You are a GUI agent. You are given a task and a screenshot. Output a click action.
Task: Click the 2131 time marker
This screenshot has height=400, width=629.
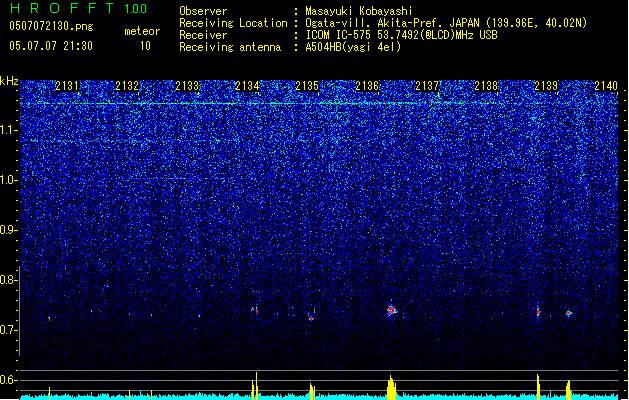coord(67,86)
